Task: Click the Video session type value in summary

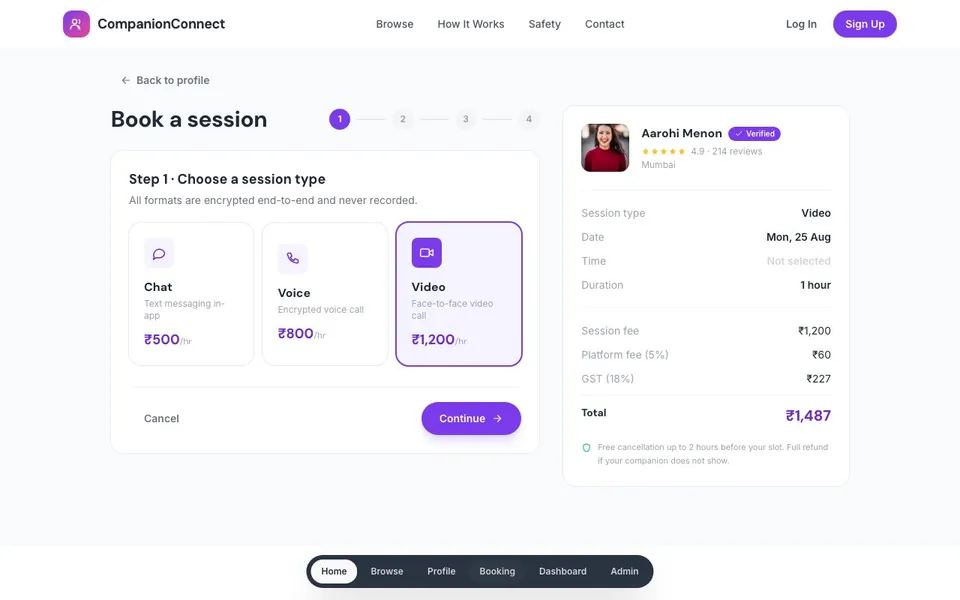Action: click(x=816, y=213)
